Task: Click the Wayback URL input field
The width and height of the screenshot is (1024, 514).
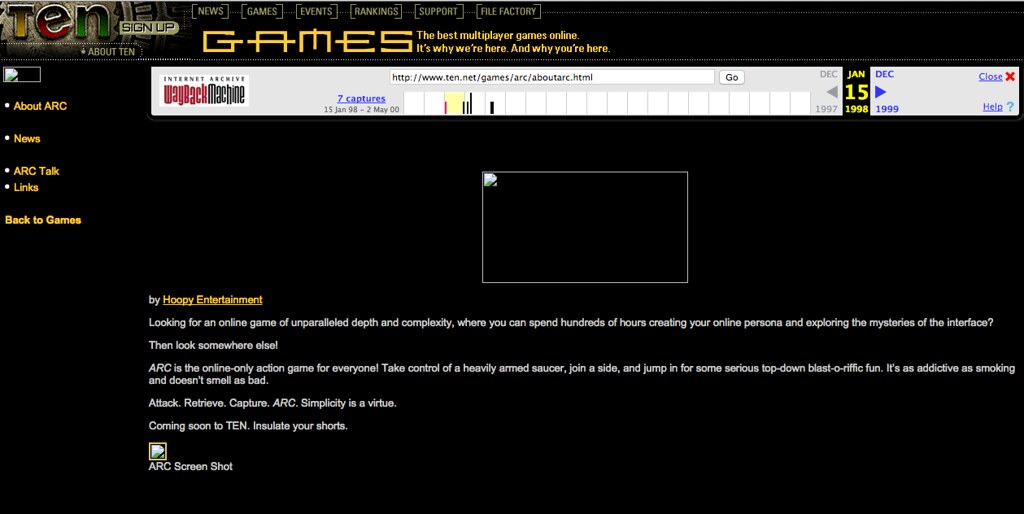Action: [552, 77]
